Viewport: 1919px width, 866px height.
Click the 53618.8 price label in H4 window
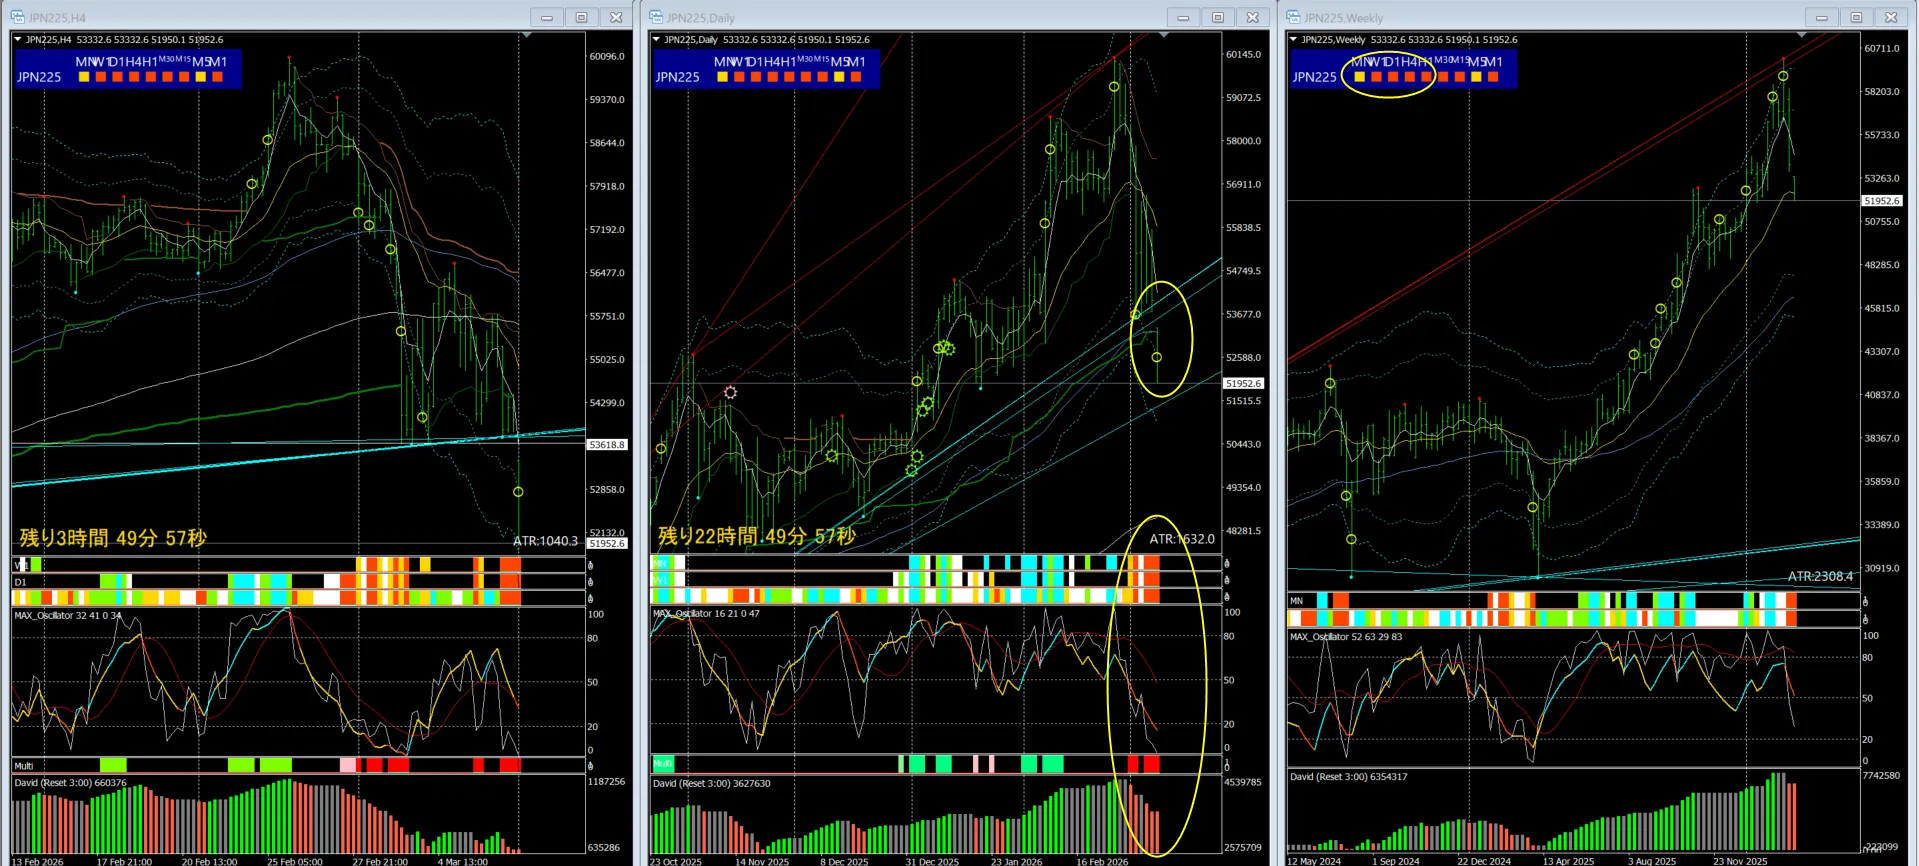coord(607,445)
